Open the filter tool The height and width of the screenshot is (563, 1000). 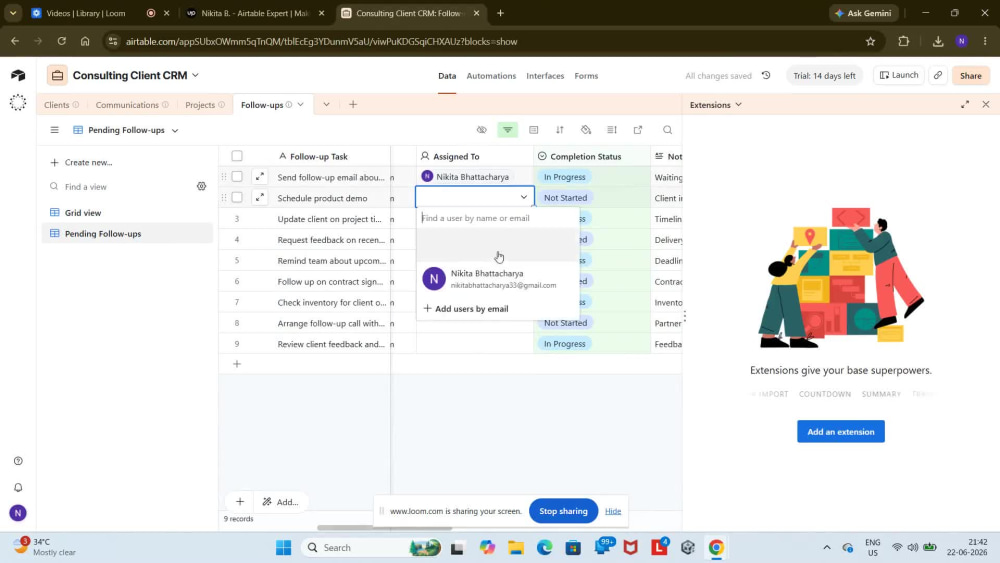508,130
